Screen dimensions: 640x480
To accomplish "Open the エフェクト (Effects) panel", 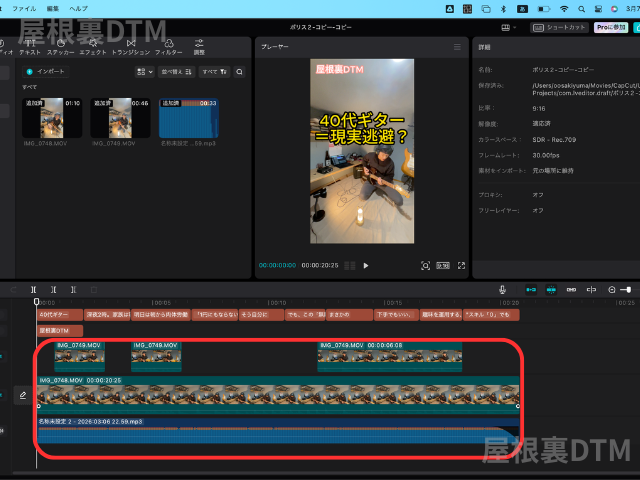I will pos(92,46).
